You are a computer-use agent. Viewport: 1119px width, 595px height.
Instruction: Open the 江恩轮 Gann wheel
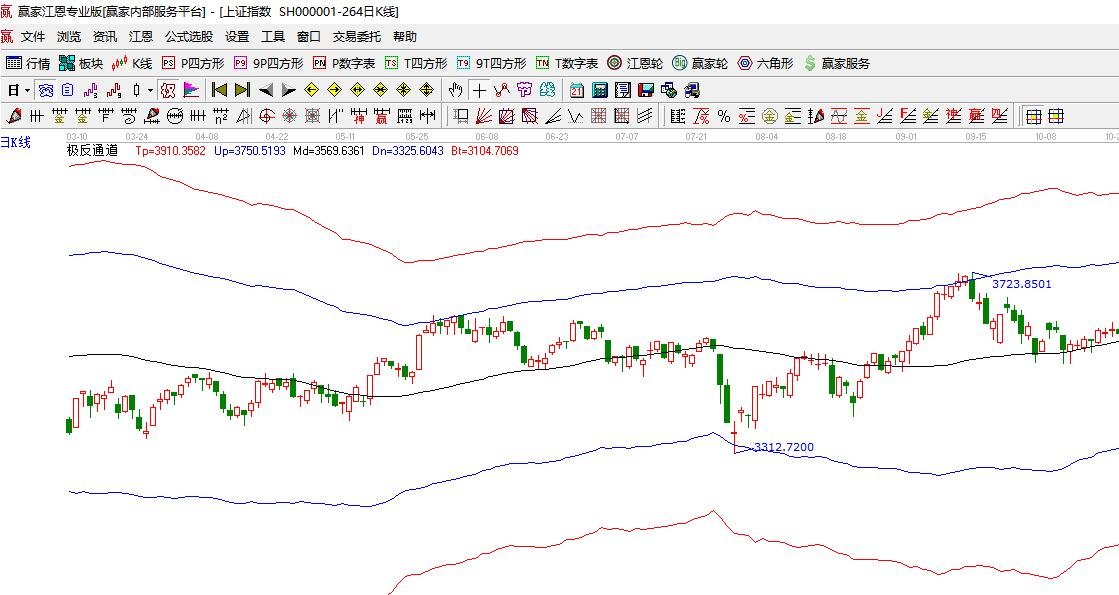(x=634, y=63)
